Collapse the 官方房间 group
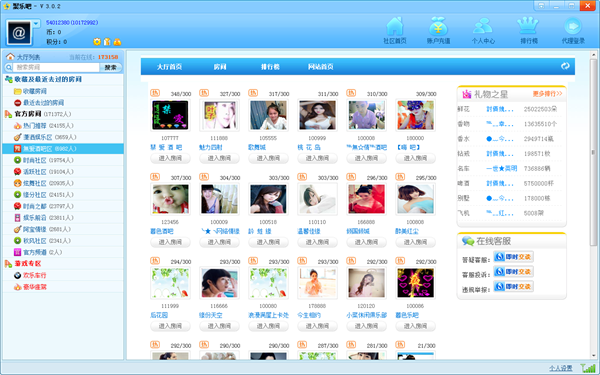Screen dimensions: 600x375 click(8, 114)
